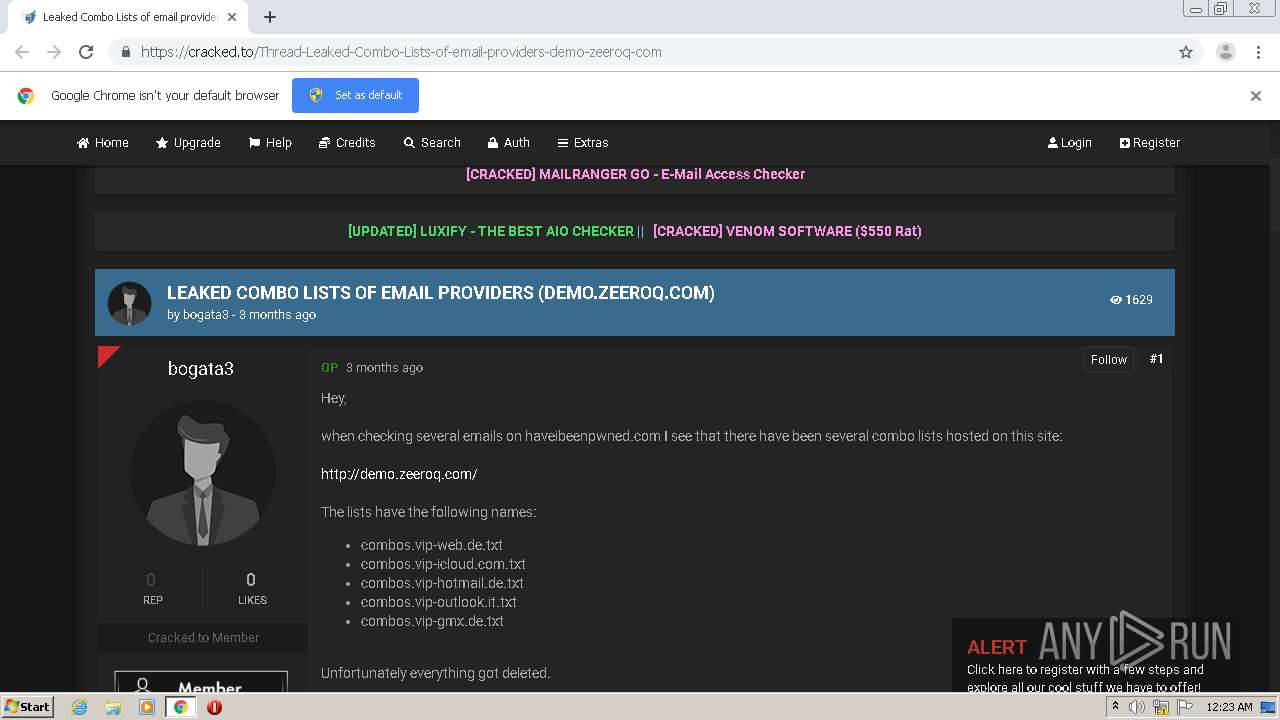Click the network tray icon
The width and height of the screenshot is (1280, 720).
pos(1161,707)
